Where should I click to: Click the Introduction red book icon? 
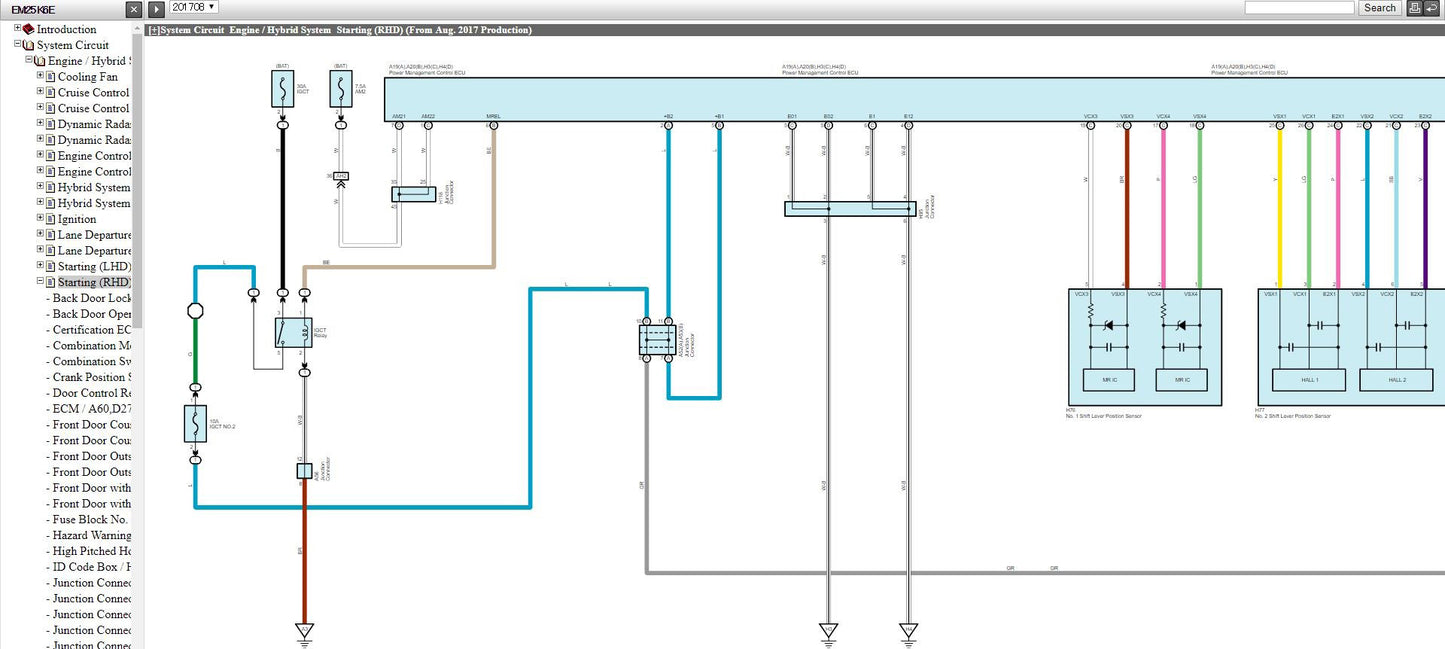[28, 29]
